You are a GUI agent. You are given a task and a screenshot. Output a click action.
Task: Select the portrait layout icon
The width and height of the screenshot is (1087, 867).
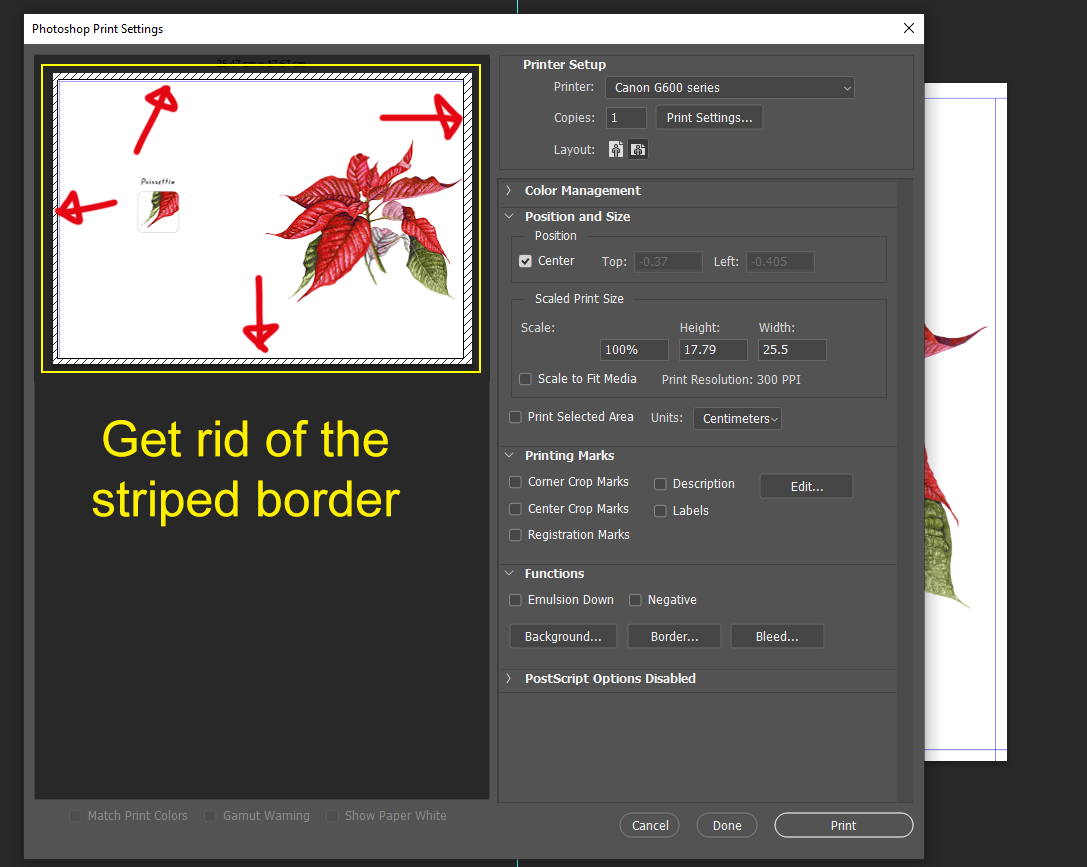[x=617, y=148]
